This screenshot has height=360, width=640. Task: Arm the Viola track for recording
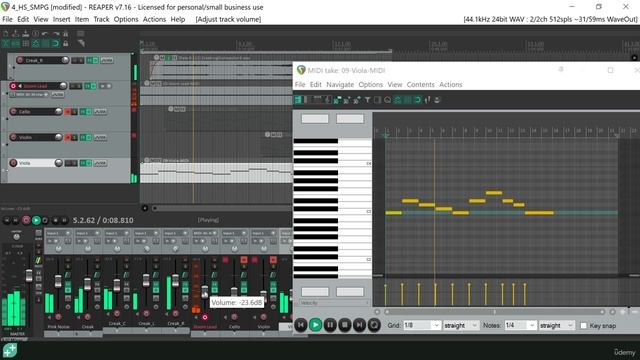coord(13,163)
